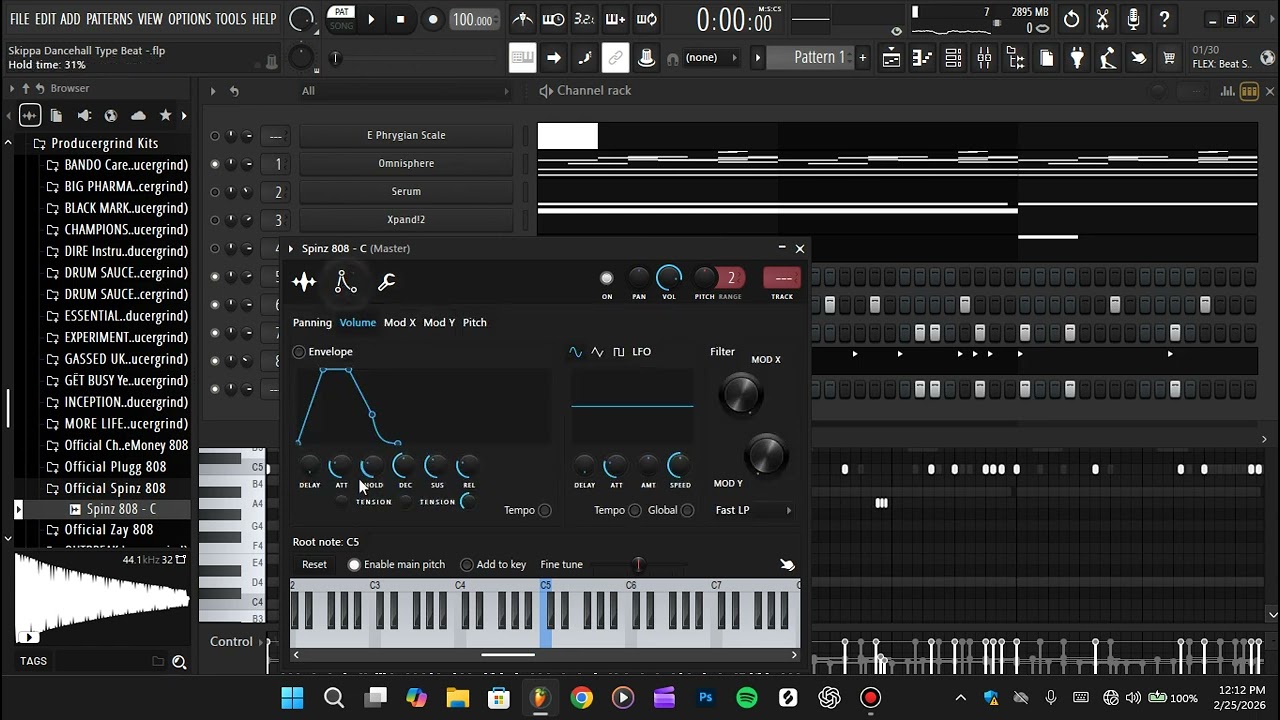Mute the Serum channel
The width and height of the screenshot is (1280, 720).
214,191
